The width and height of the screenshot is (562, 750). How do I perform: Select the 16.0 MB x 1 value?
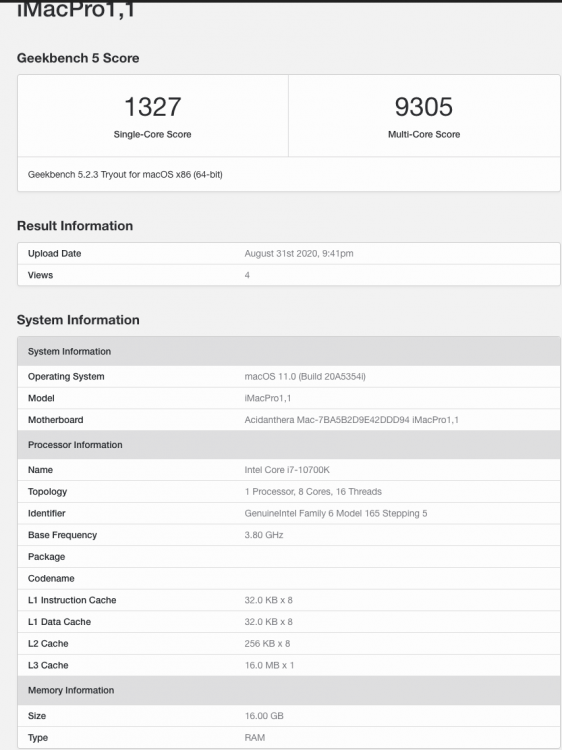pyautogui.click(x=269, y=665)
